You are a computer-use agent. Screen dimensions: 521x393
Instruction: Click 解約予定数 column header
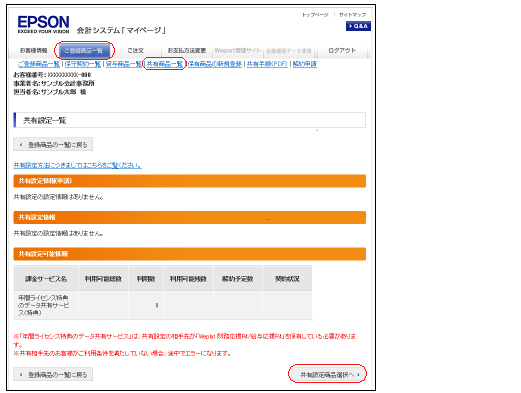click(238, 279)
